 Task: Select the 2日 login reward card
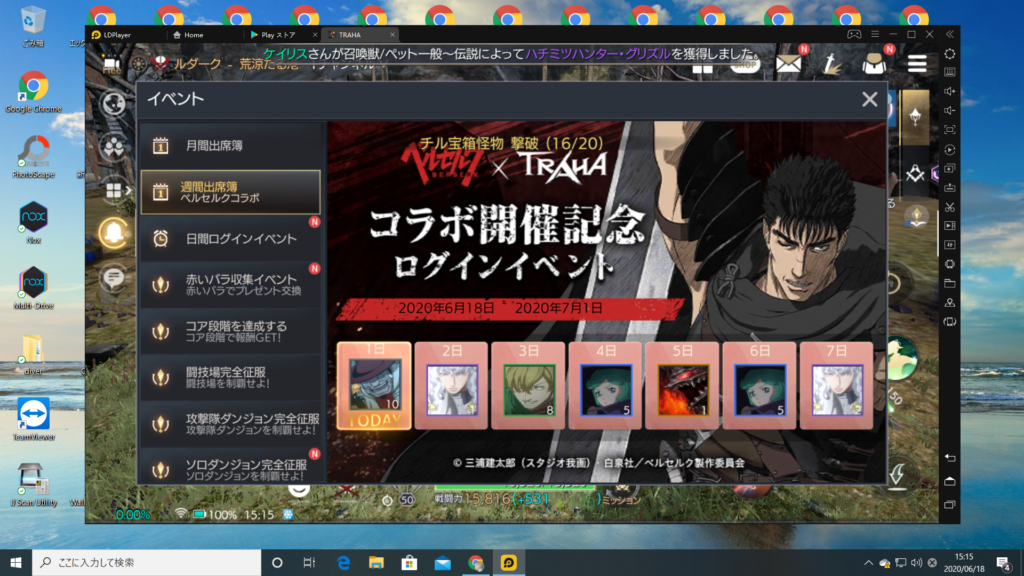pos(451,385)
